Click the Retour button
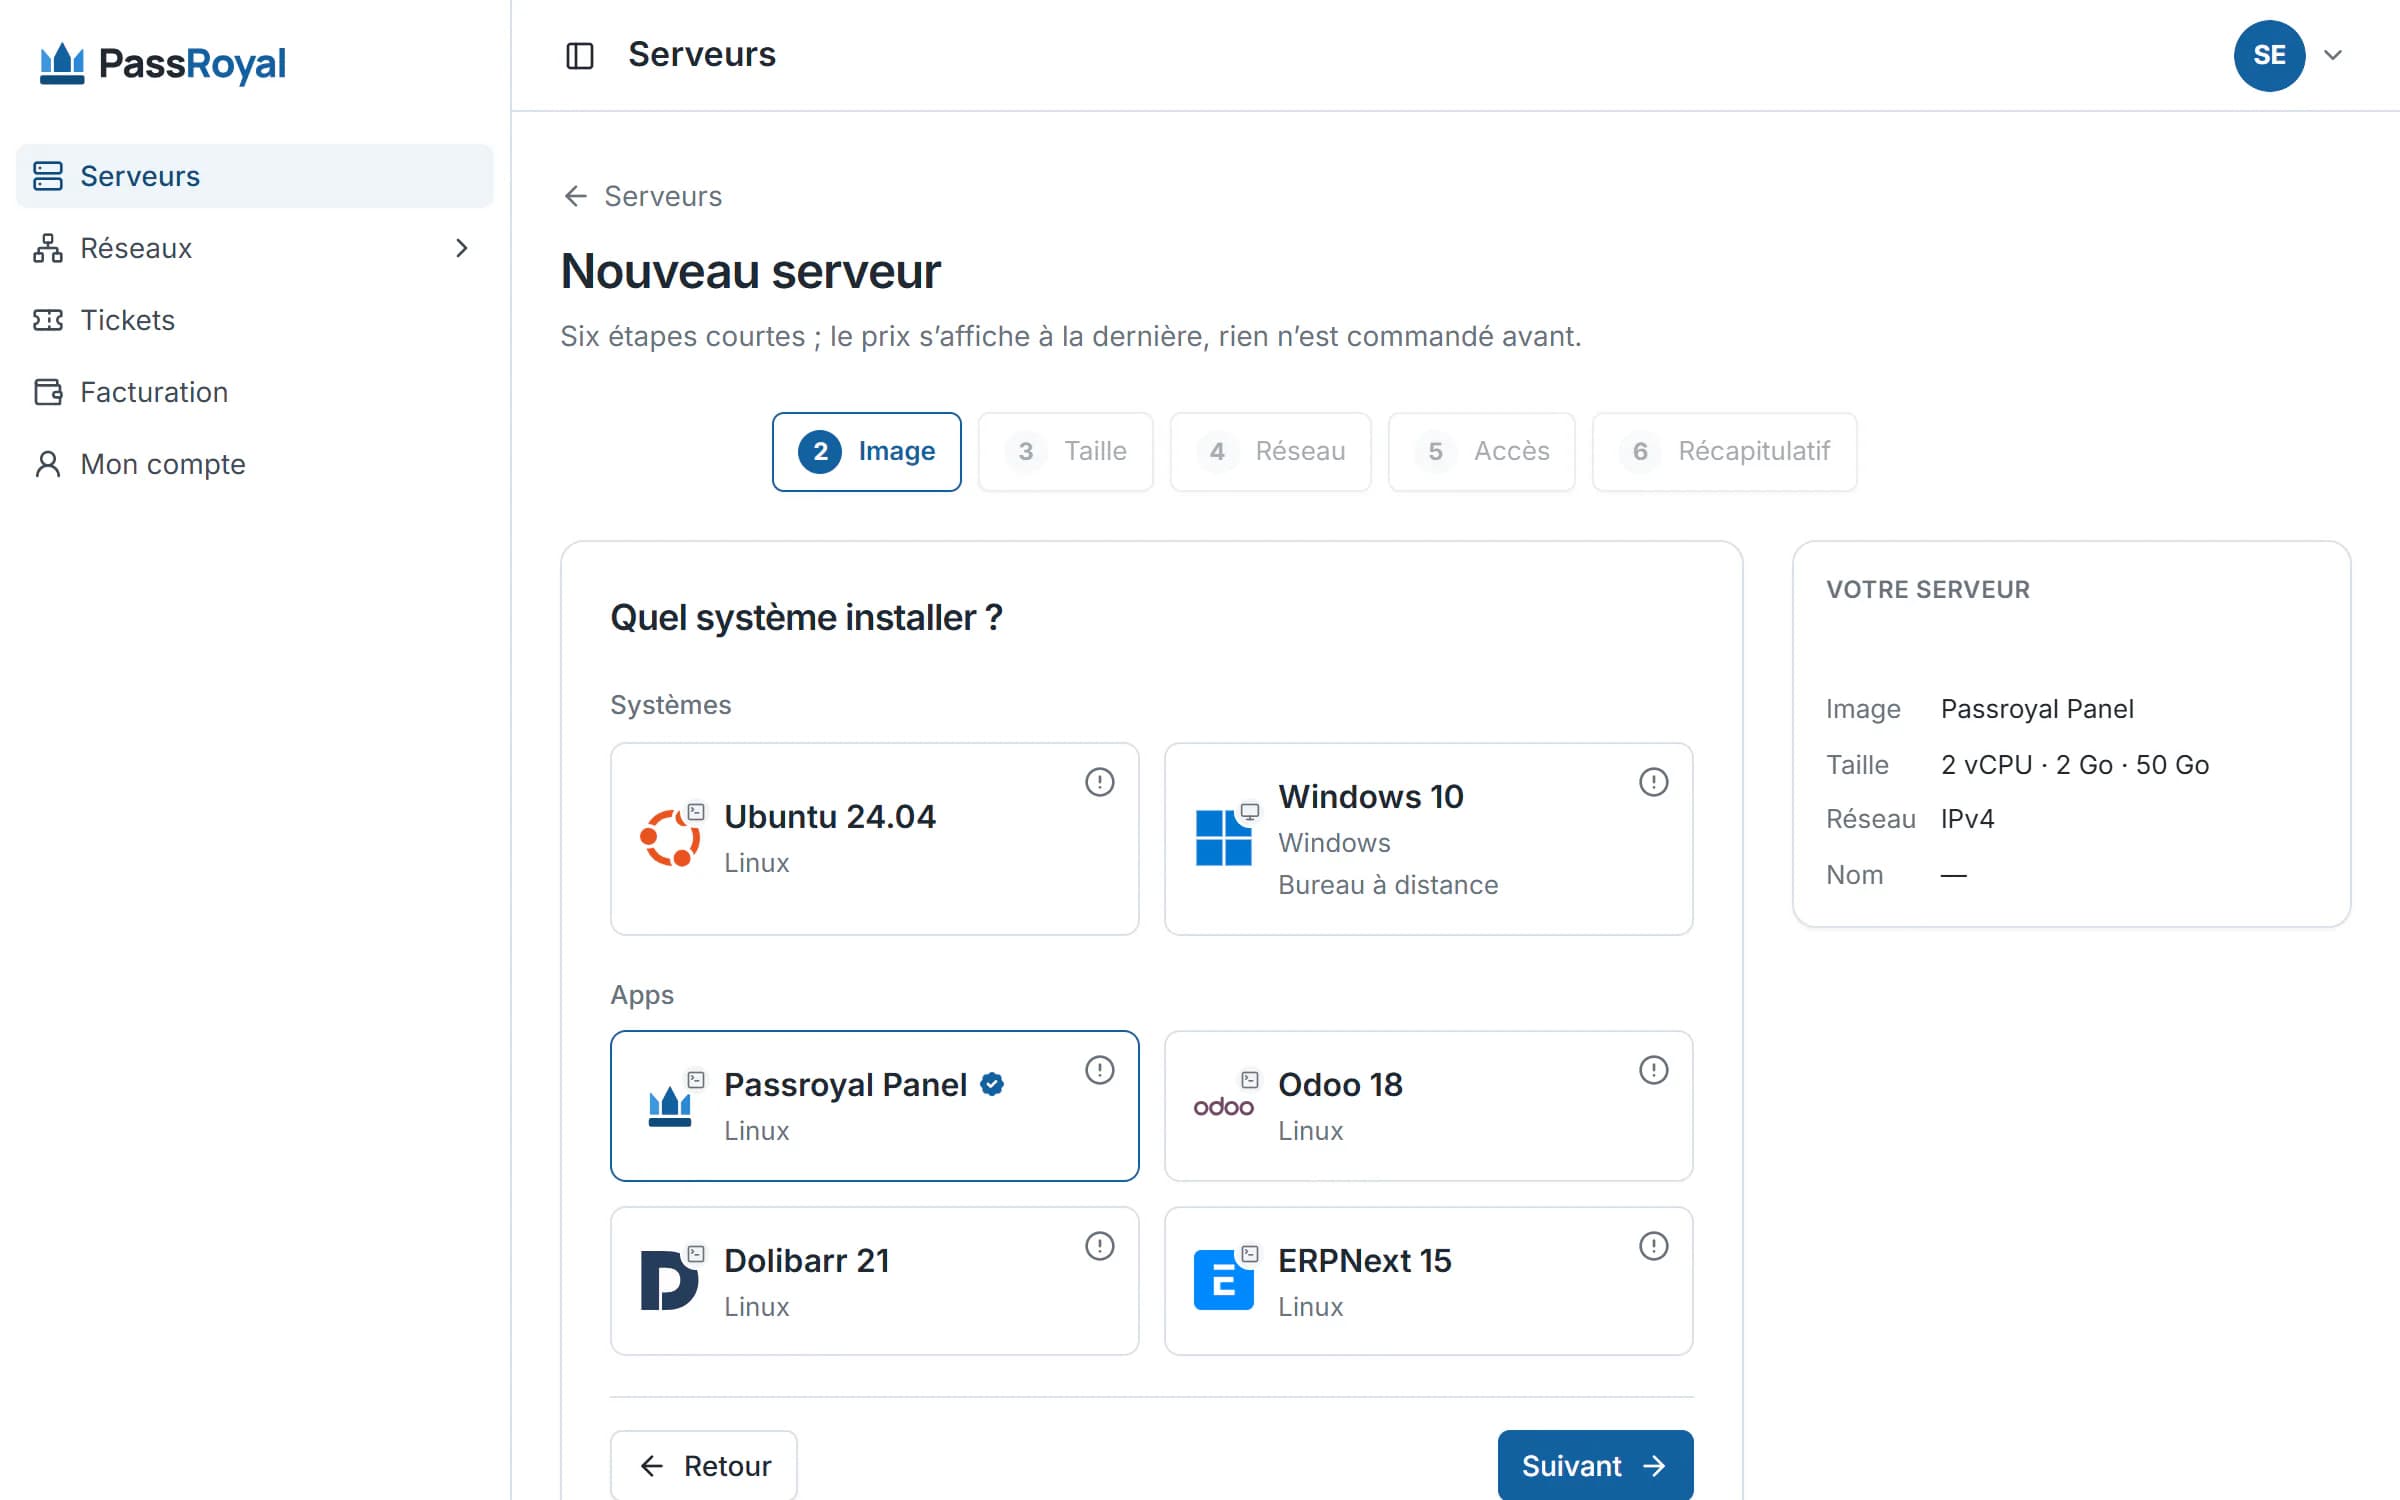Viewport: 2400px width, 1500px height. pos(703,1465)
